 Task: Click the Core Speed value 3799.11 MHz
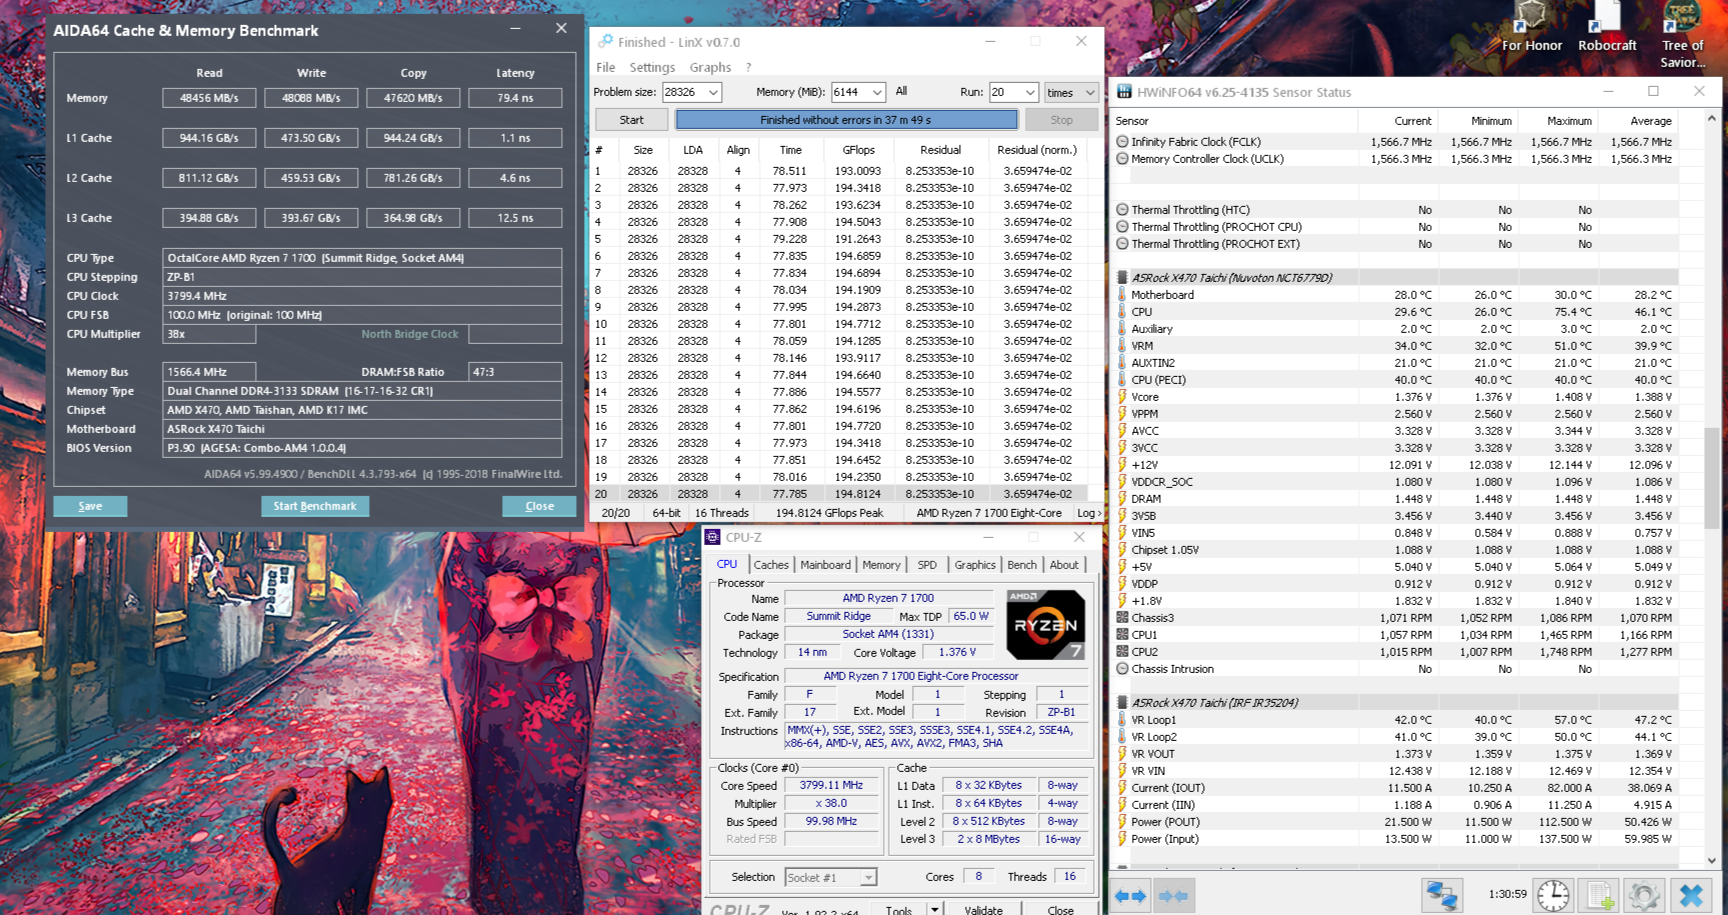pos(831,786)
